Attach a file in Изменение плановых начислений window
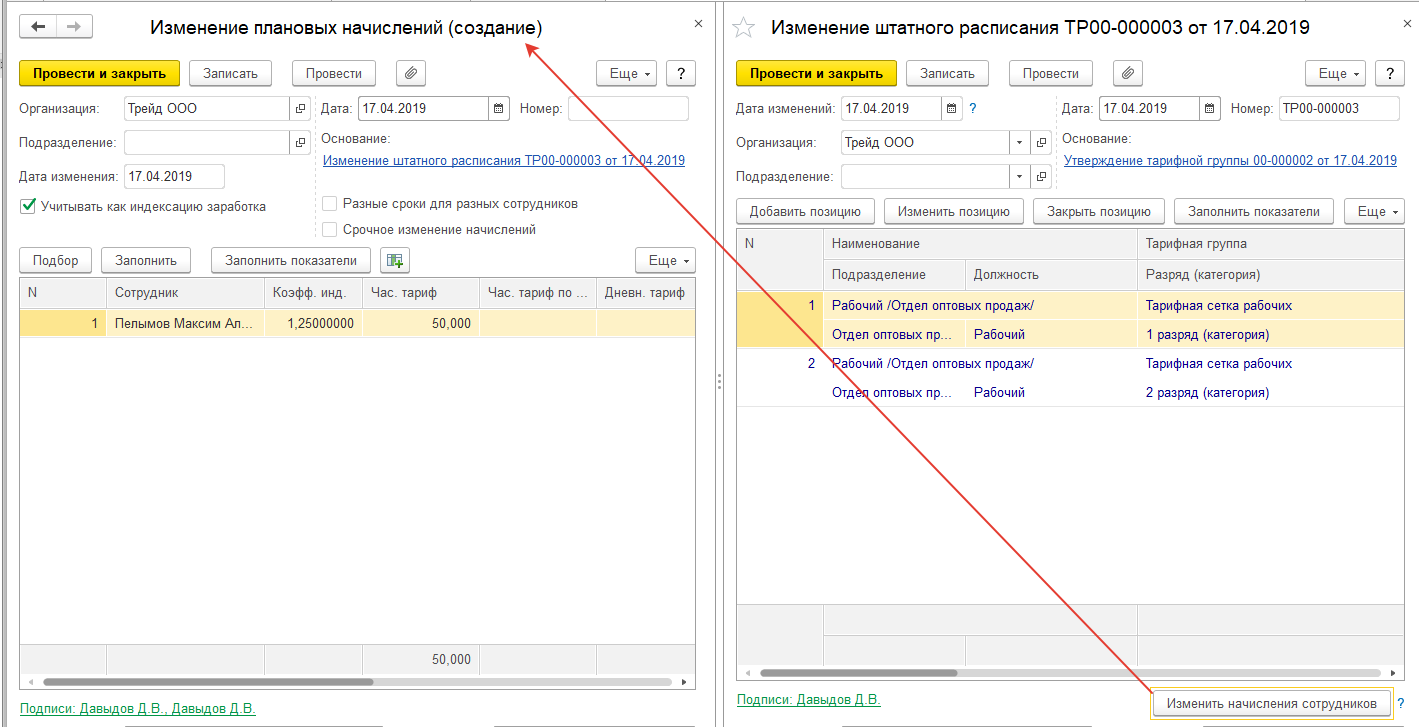 point(411,73)
